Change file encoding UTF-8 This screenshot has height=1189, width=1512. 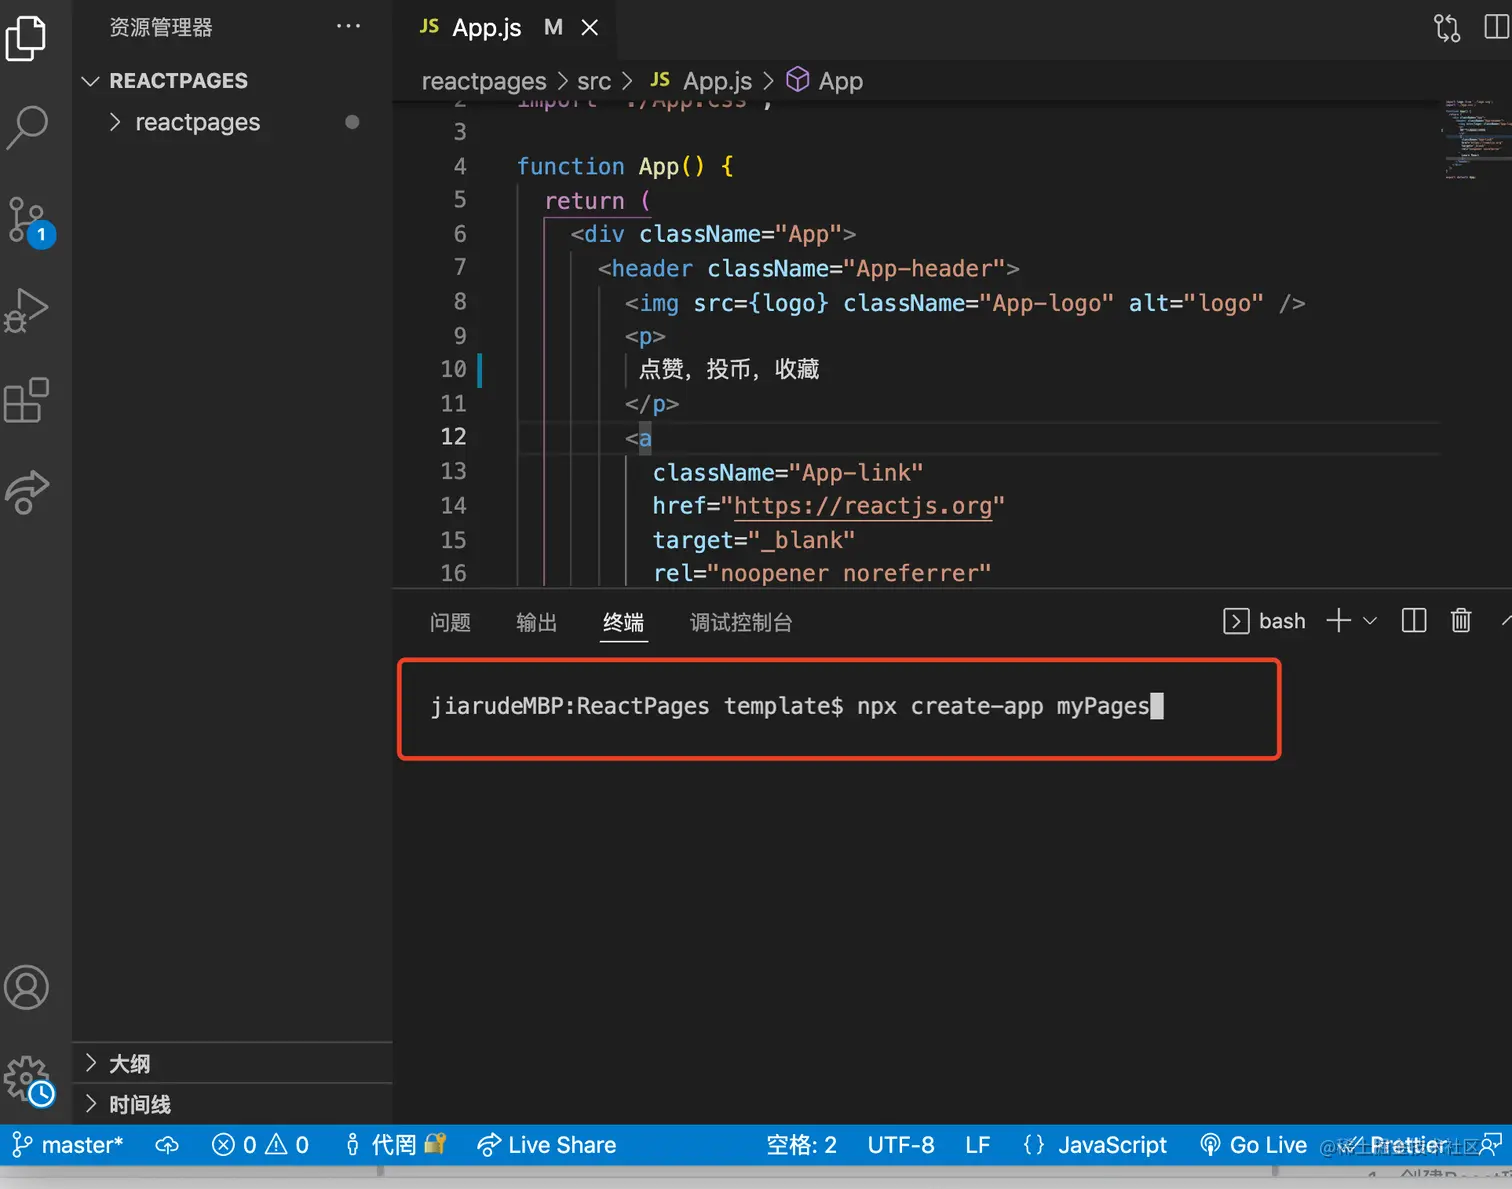[901, 1145]
